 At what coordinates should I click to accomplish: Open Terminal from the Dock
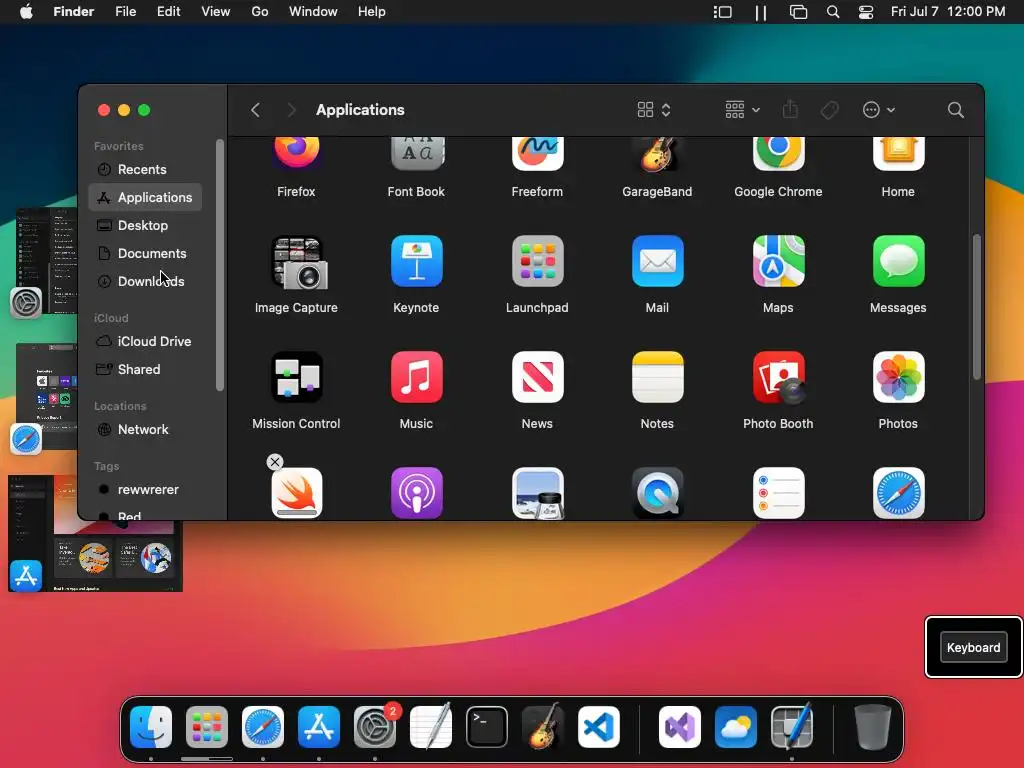(x=487, y=727)
